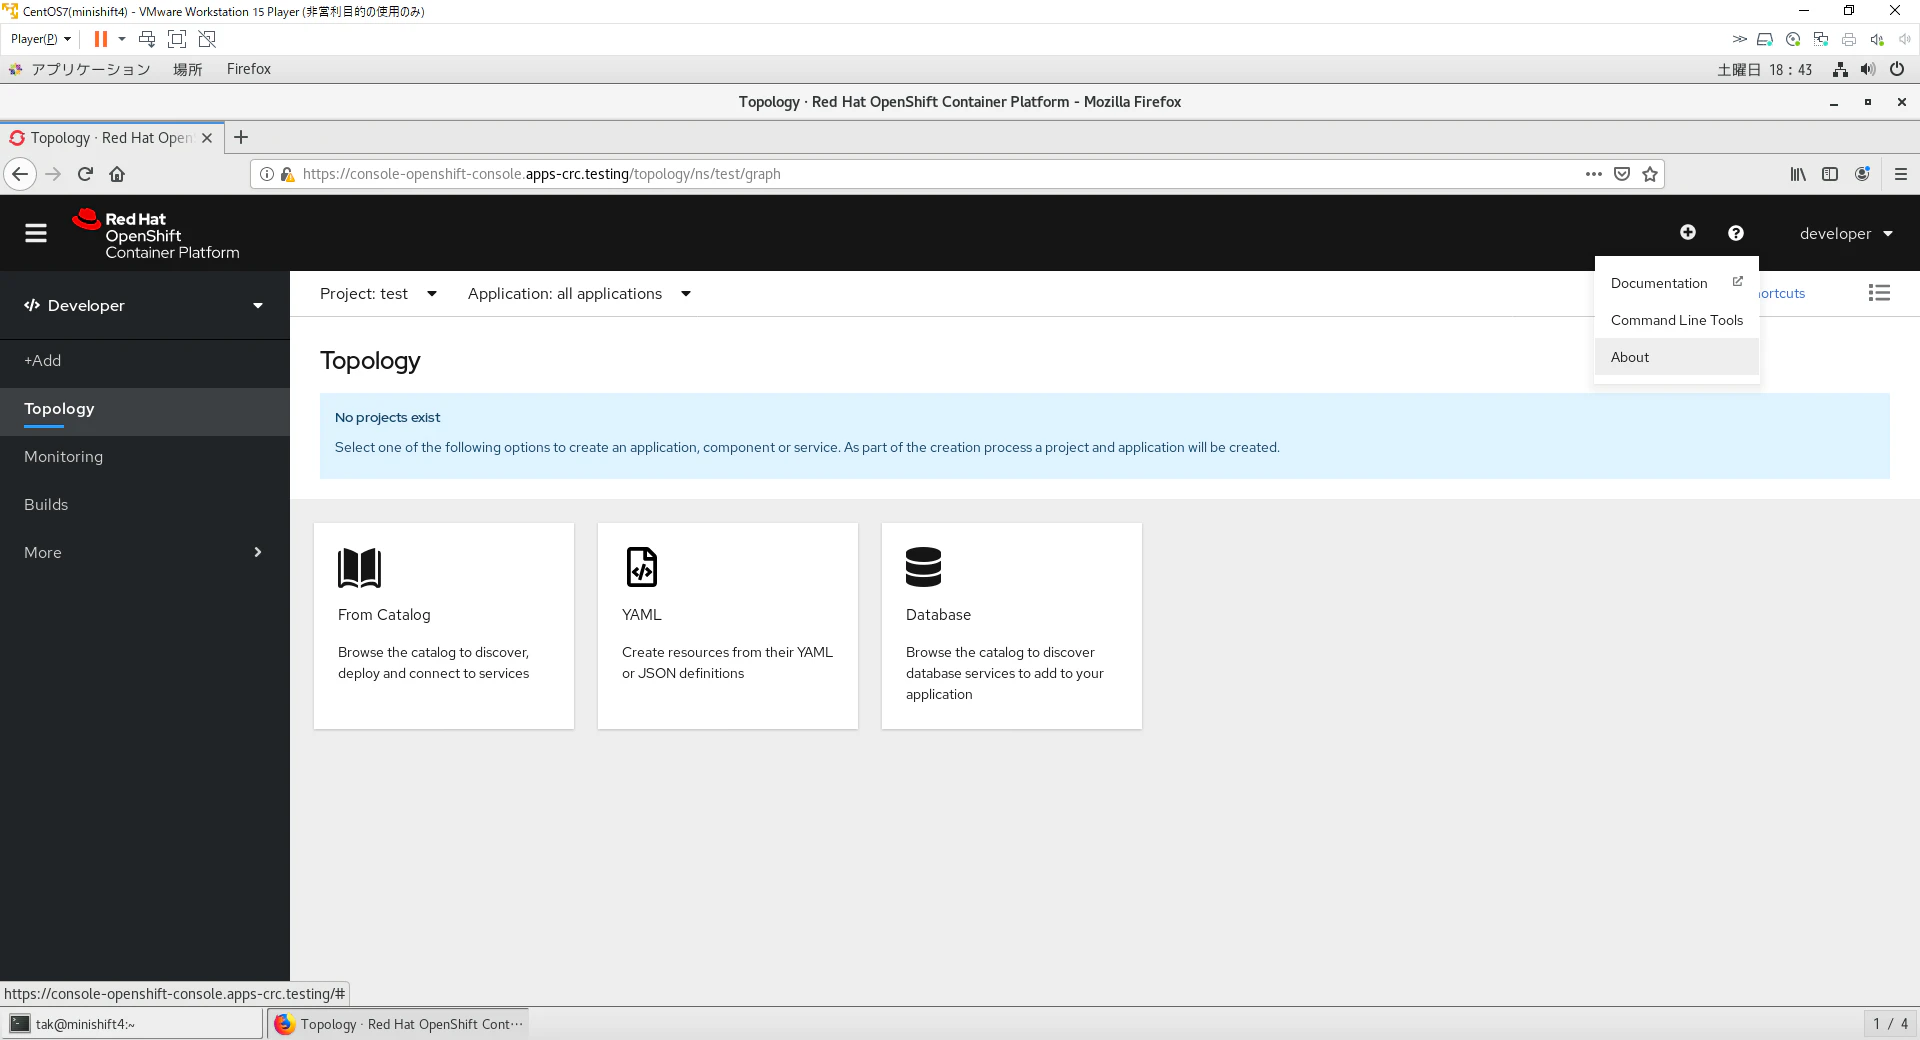Viewport: 1920px width, 1040px height.
Task: Open Firefox account icon
Action: [1862, 174]
